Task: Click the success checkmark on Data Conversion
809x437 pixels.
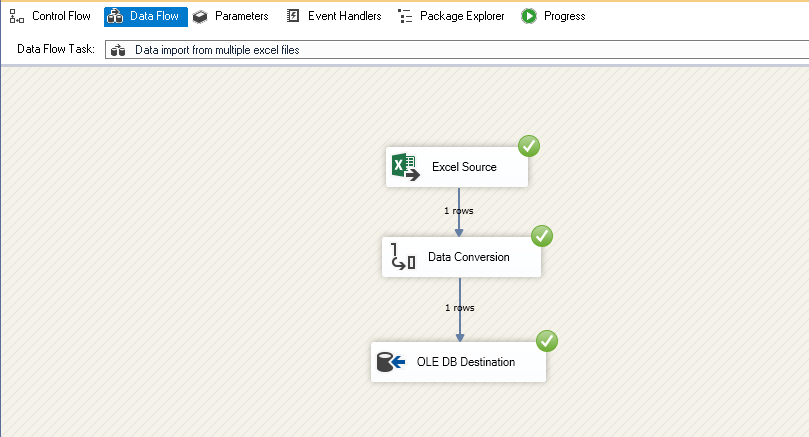Action: point(542,237)
